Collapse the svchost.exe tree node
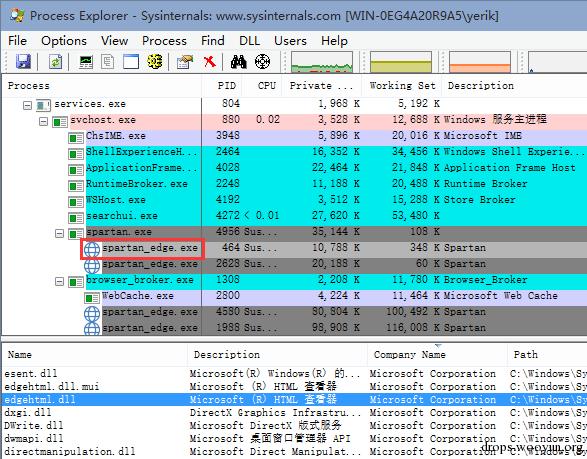 click(44, 122)
